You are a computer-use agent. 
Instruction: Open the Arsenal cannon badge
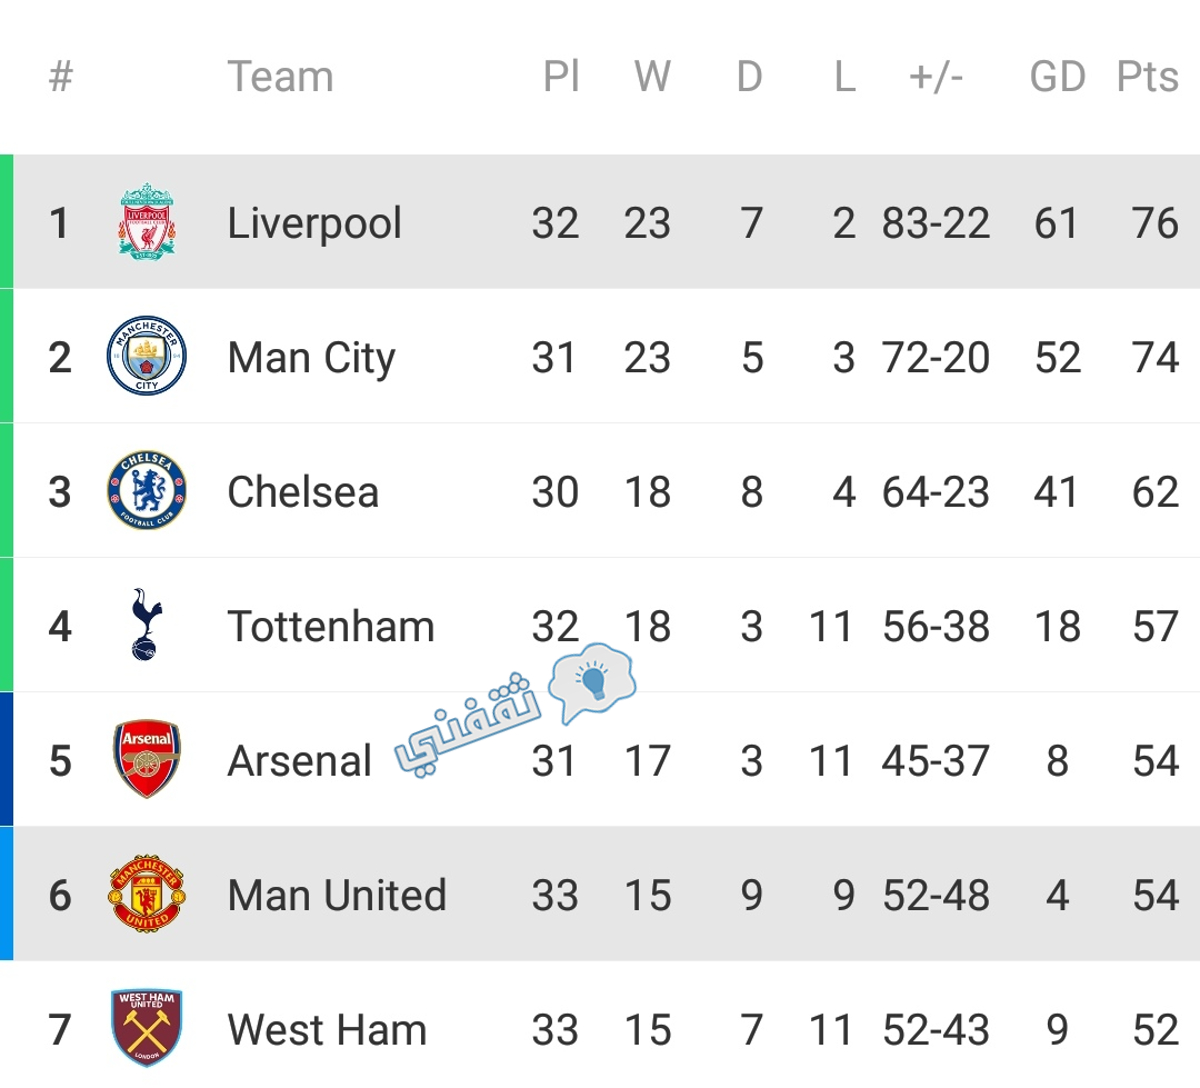pos(147,759)
